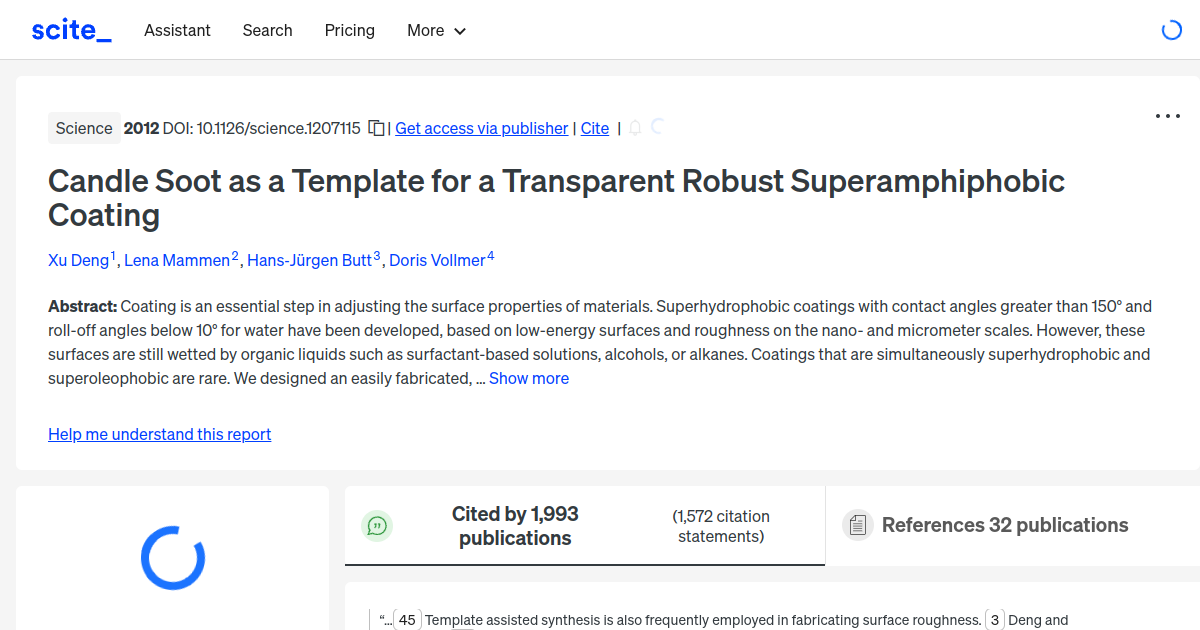Open notifications via the bell icon
Image resolution: width=1200 pixels, height=630 pixels.
634,128
